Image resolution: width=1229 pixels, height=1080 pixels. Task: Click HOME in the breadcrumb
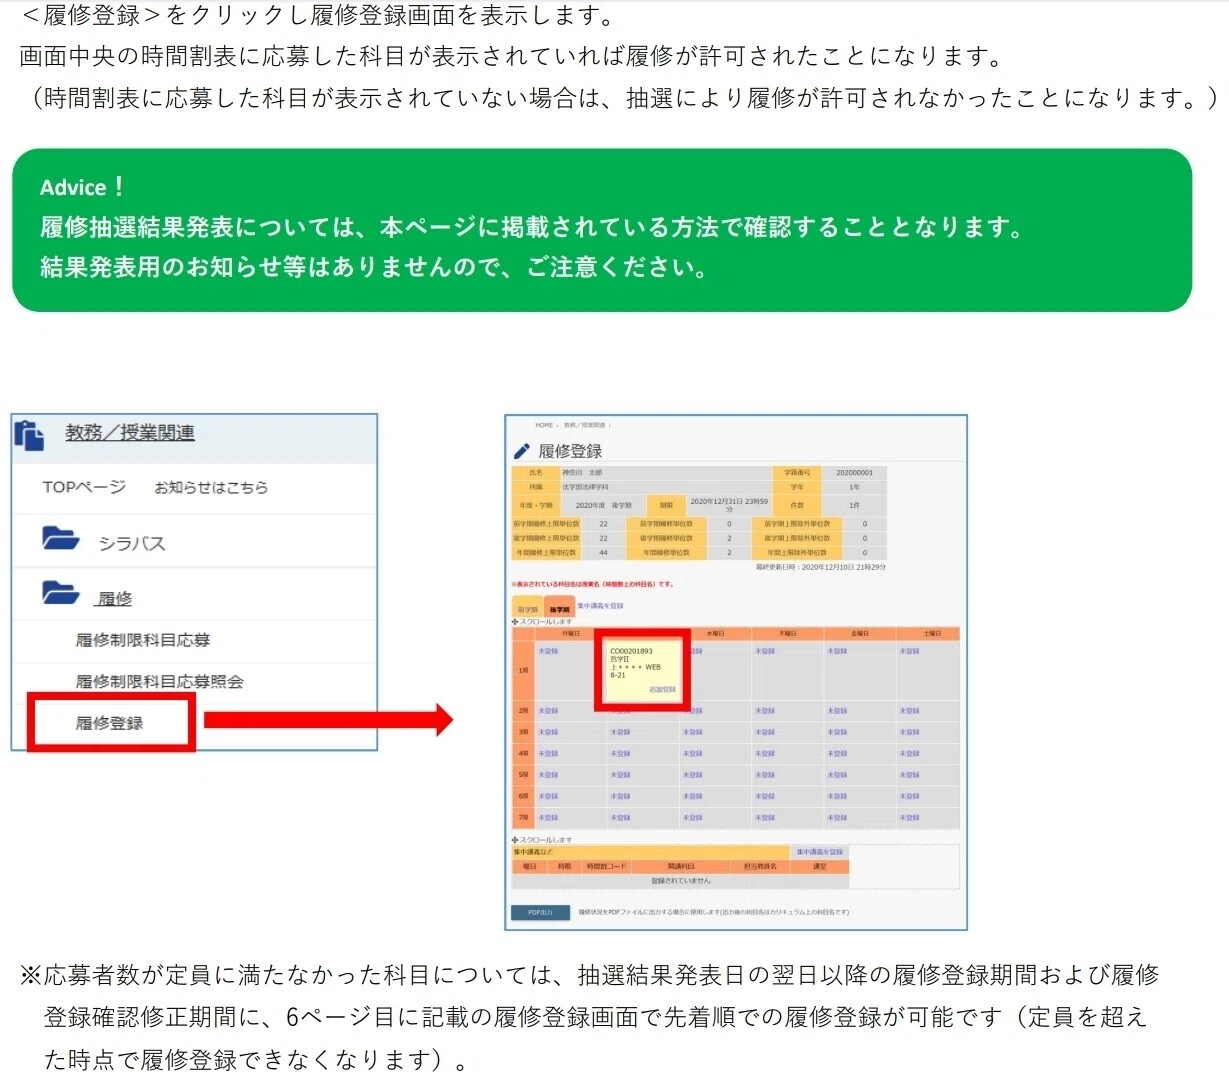point(544,425)
